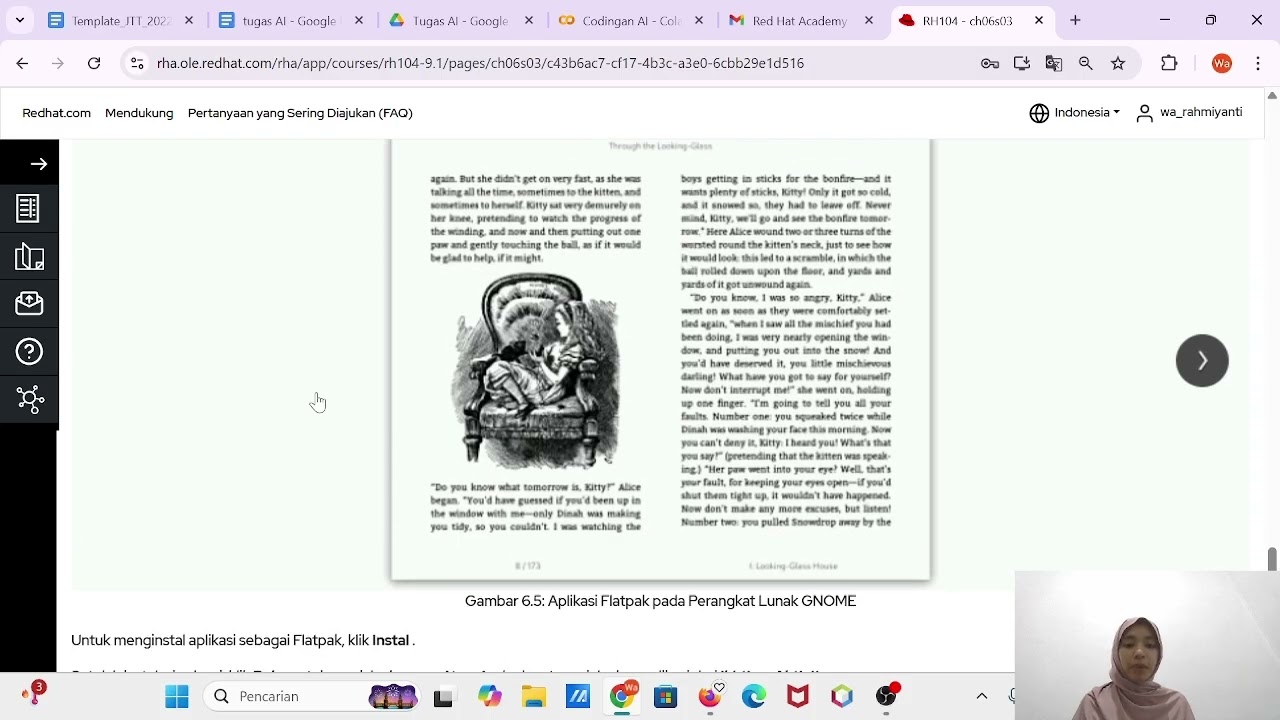Switch to the Tugas AI Google Drive tab
The image size is (1280, 720).
[x=462, y=20]
